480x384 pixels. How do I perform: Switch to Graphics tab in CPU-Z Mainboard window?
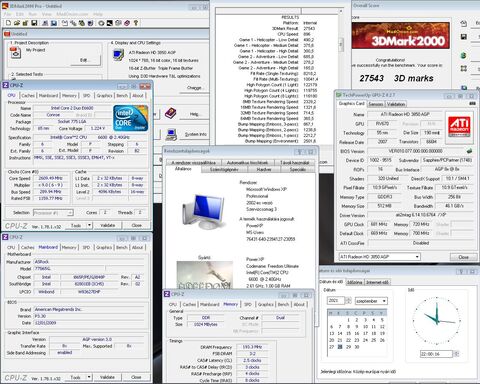[x=104, y=248]
